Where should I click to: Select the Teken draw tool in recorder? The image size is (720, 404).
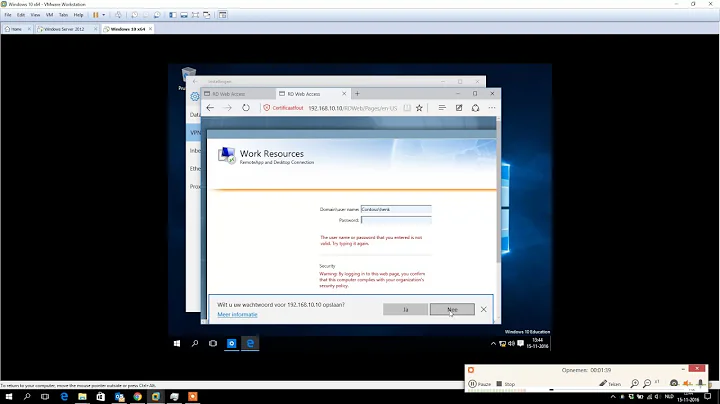[610, 384]
